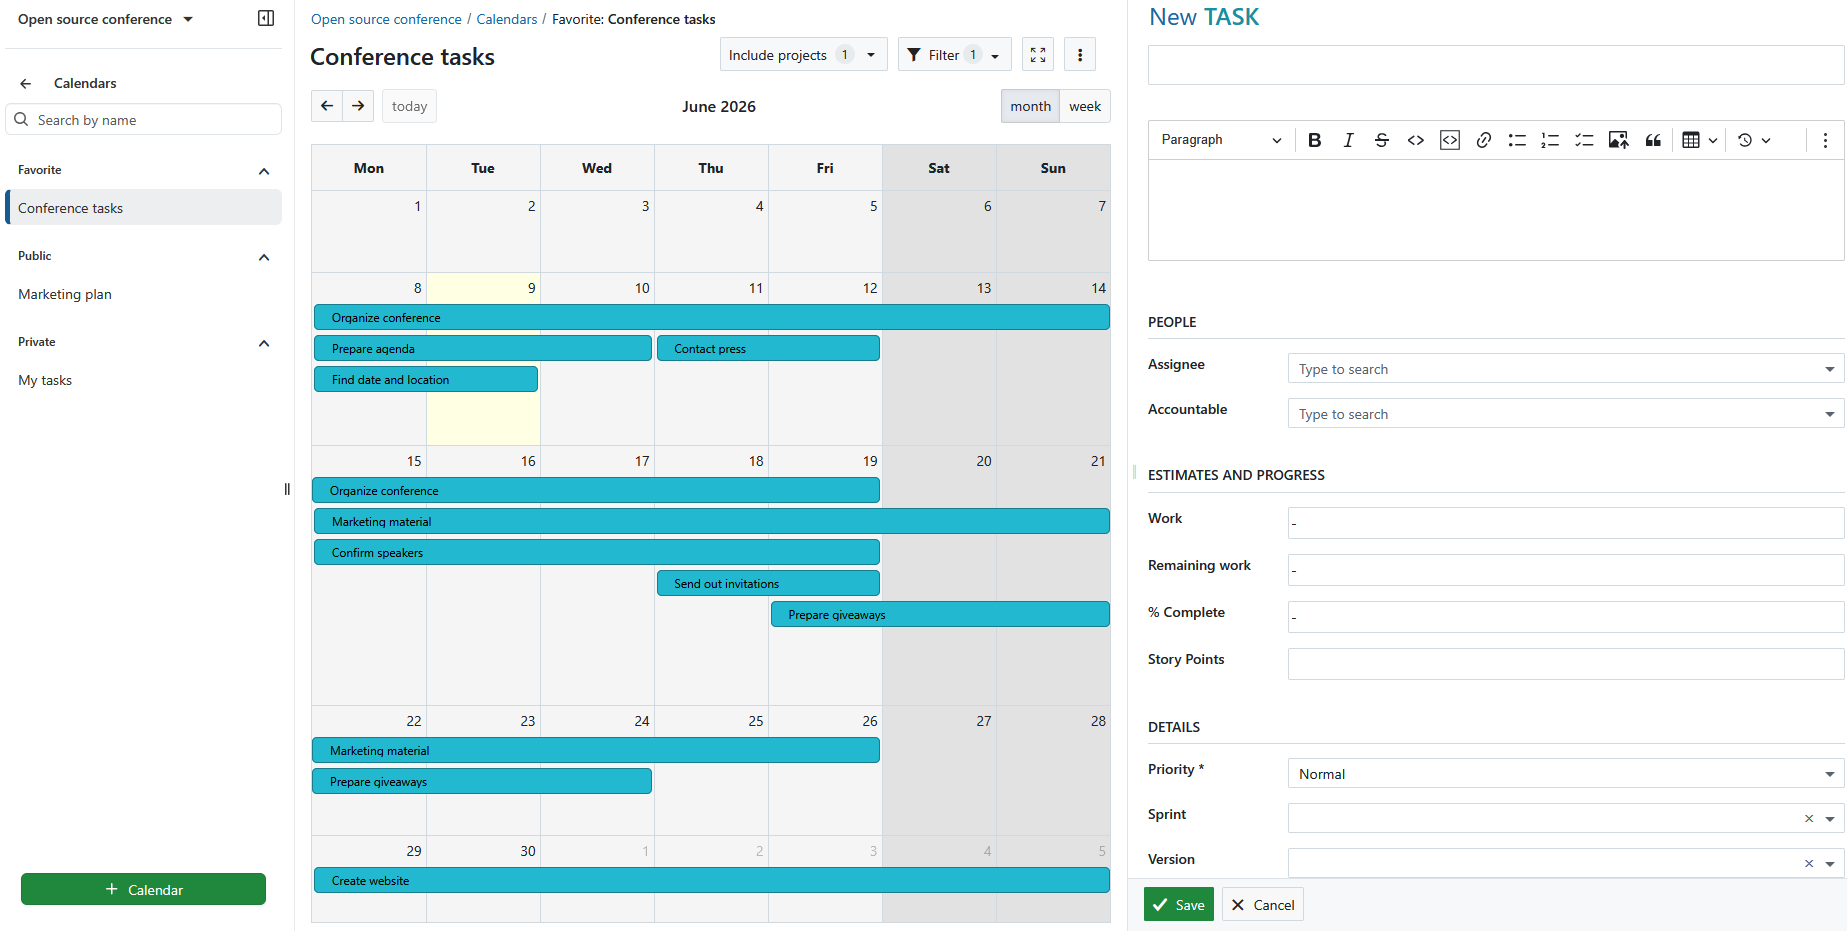
Task: Go back from Calendars sidebar
Action: pyautogui.click(x=26, y=83)
